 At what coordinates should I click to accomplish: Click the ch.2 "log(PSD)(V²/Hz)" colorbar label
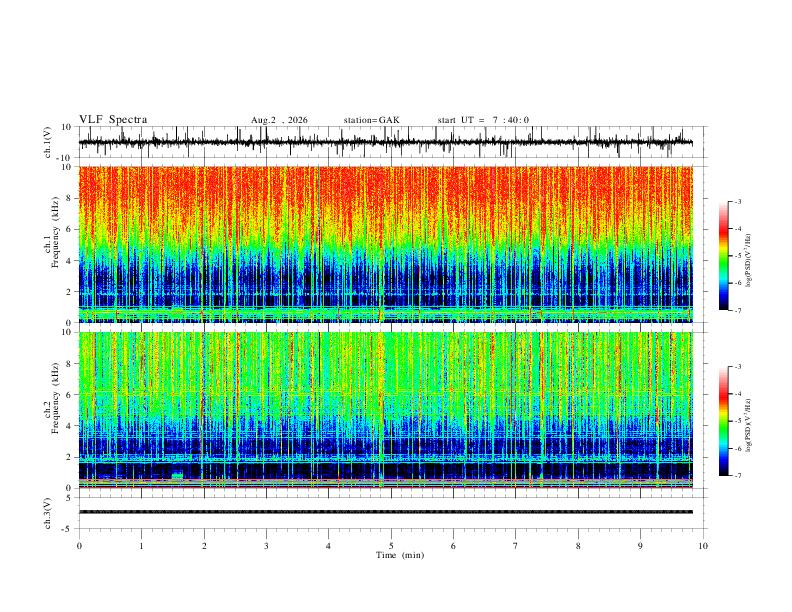(748, 425)
